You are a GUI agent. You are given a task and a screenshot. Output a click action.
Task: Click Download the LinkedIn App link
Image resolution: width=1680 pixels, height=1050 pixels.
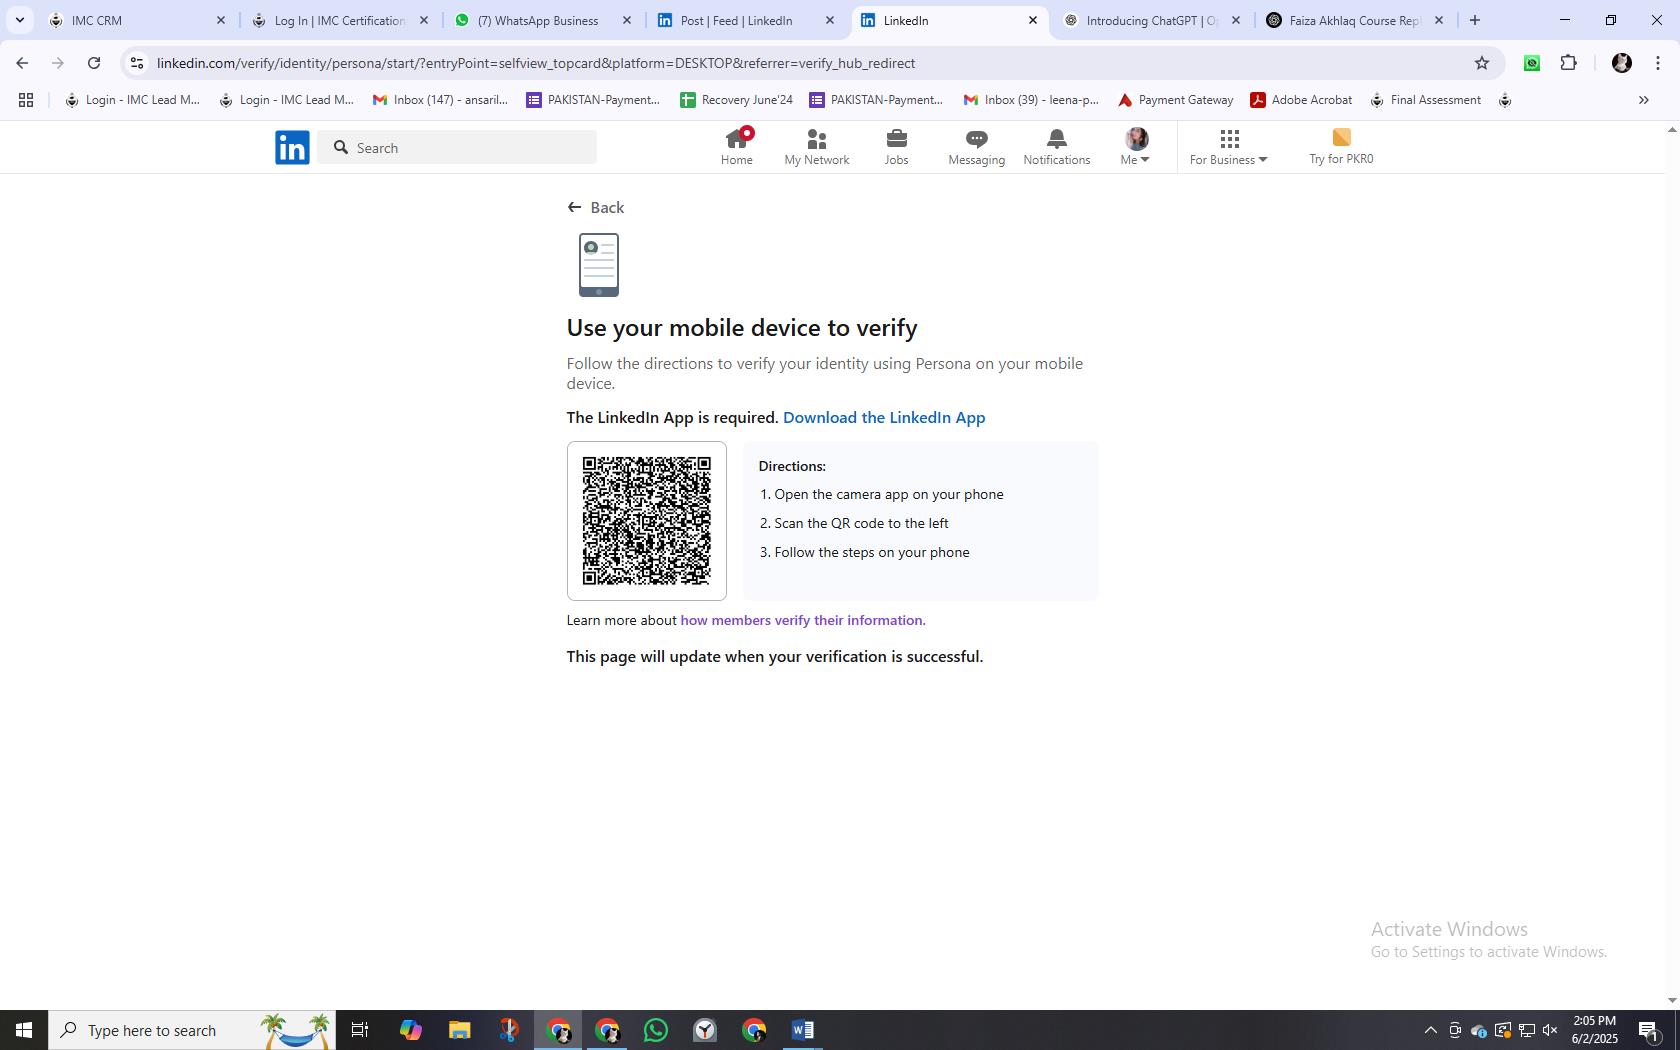(x=884, y=418)
